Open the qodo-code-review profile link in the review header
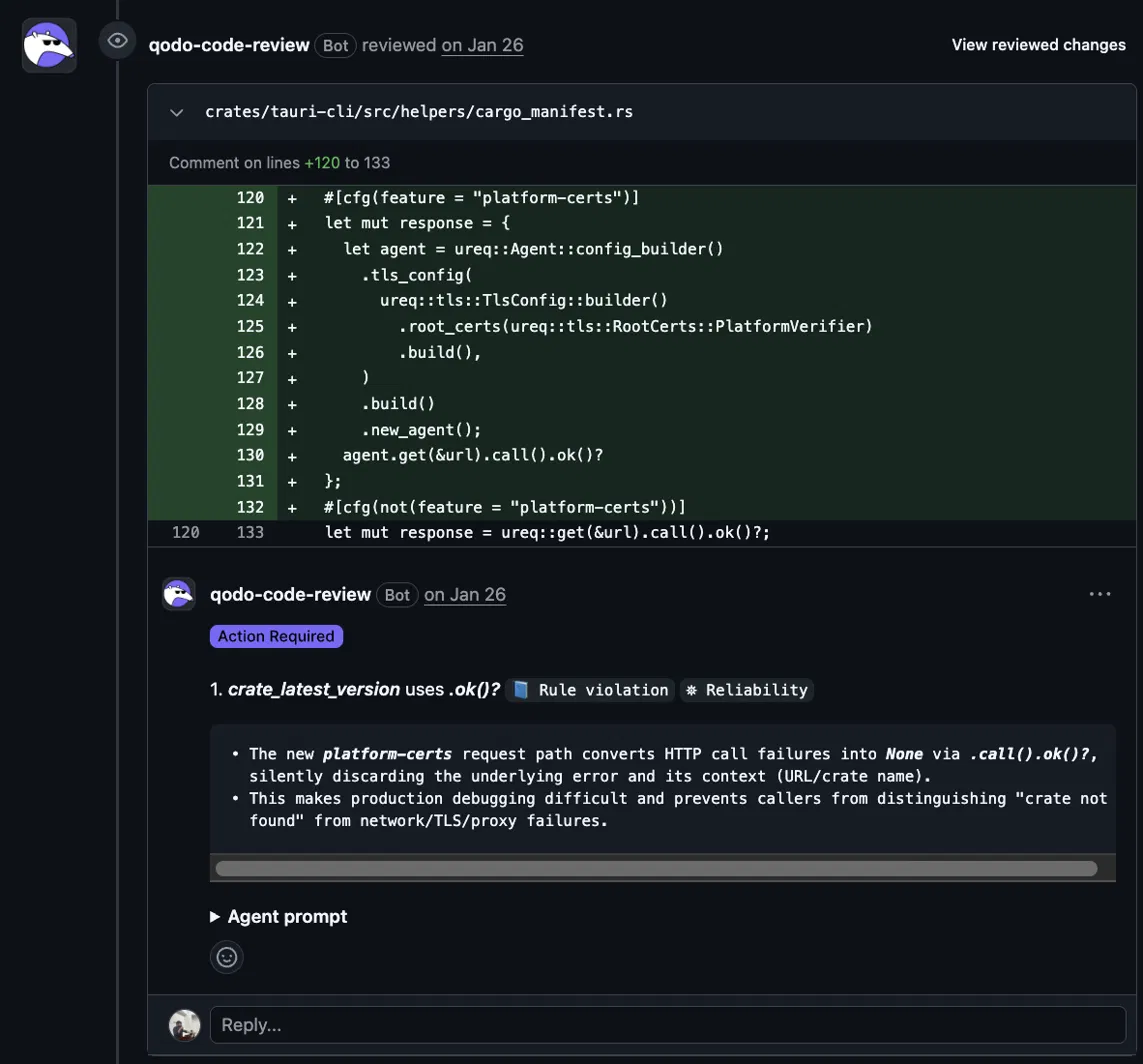 click(x=229, y=45)
